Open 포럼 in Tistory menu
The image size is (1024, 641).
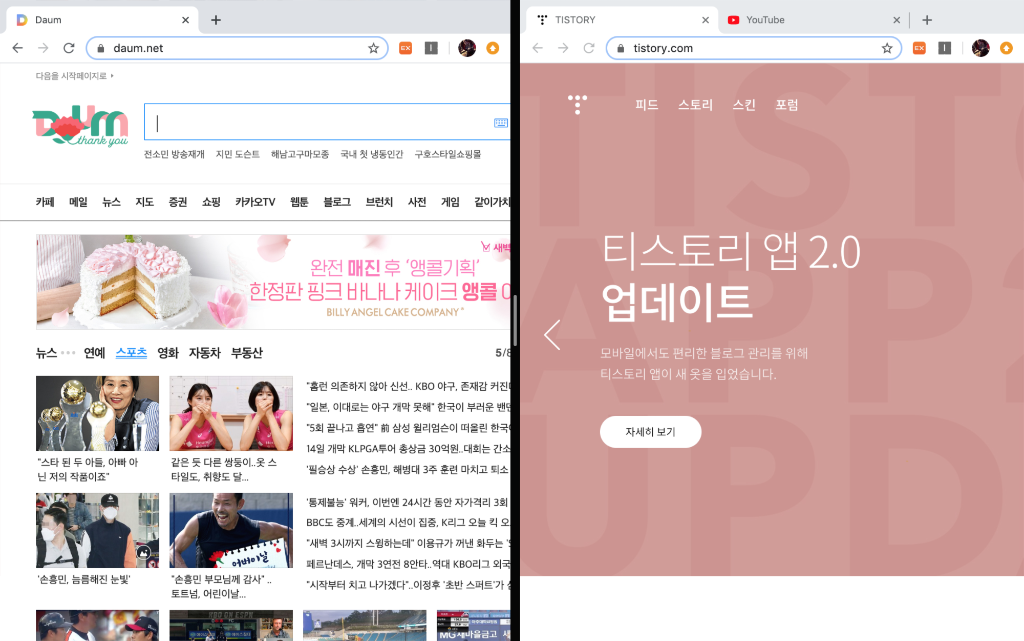point(787,104)
